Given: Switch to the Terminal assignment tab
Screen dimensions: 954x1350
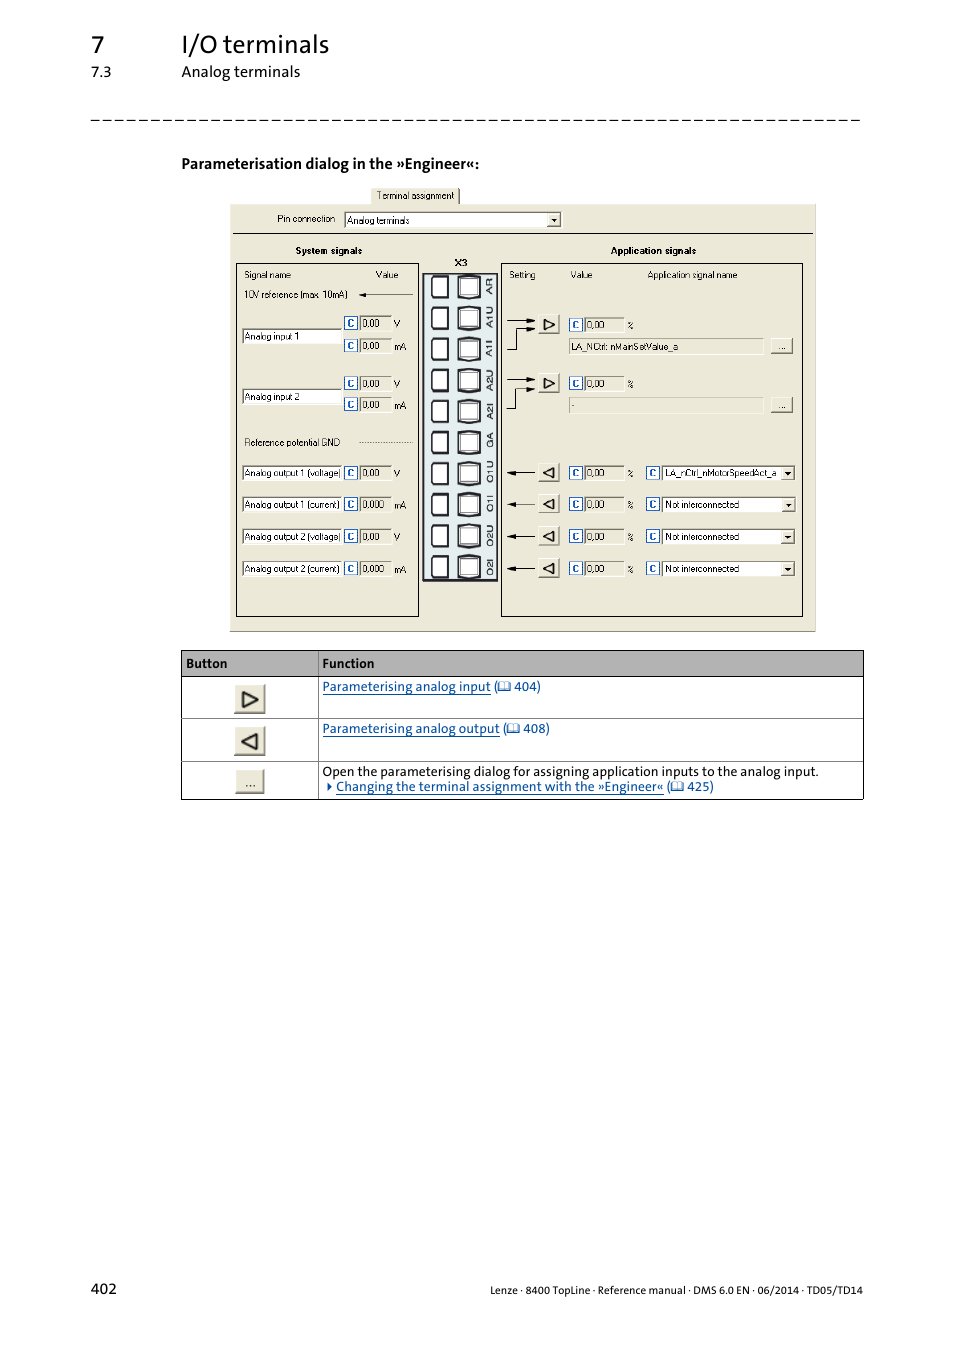Looking at the screenshot, I should [x=414, y=195].
